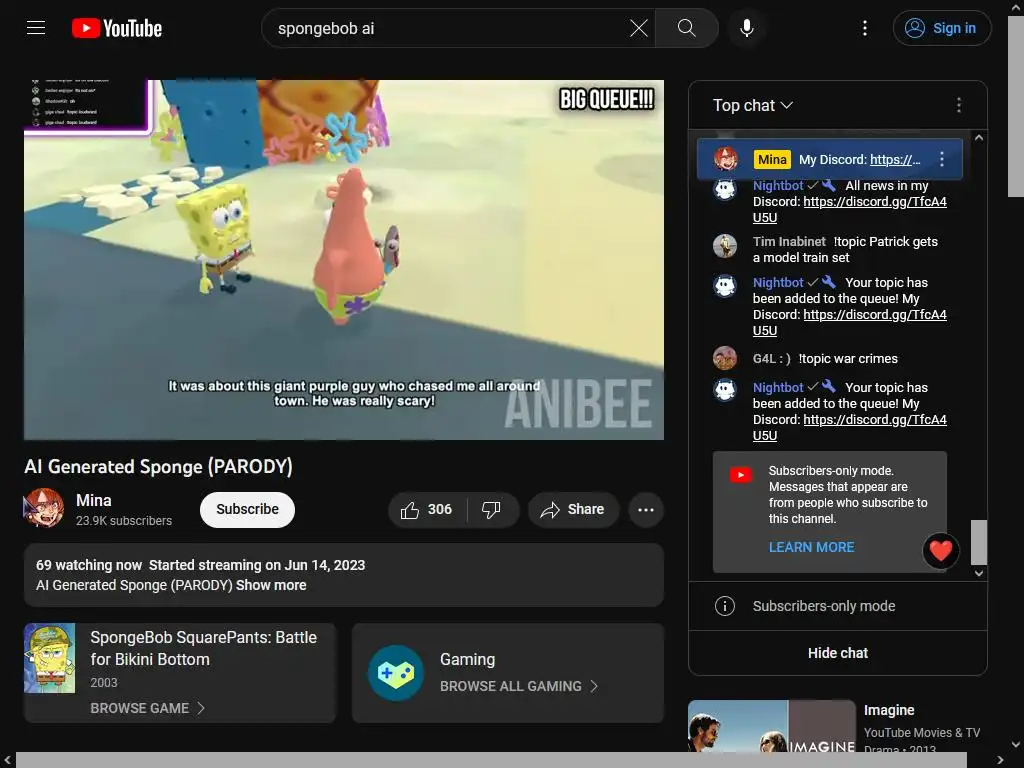Open the Imagine movie thumbnail

772,726
